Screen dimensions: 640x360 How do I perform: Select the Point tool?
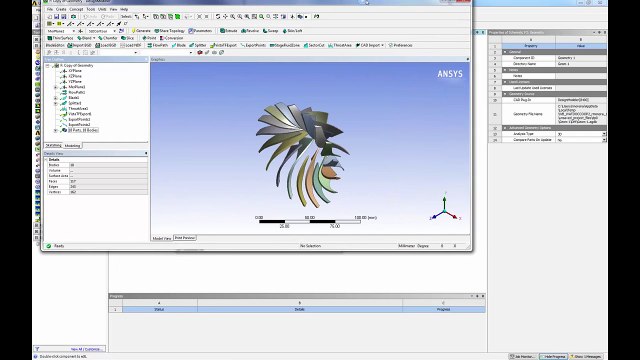coord(149,38)
